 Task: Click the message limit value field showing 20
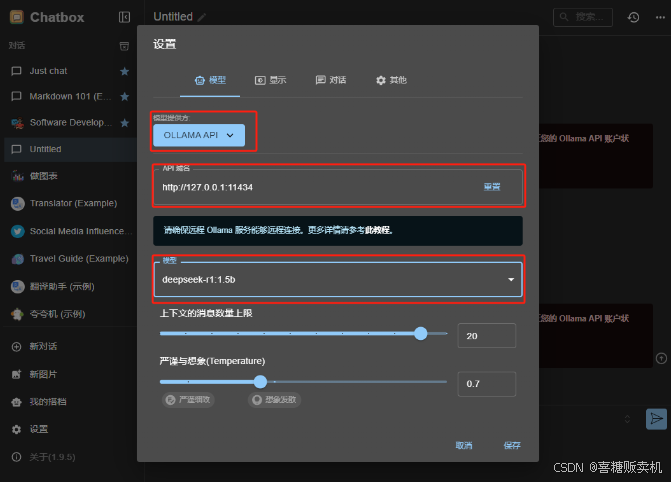tap(487, 336)
